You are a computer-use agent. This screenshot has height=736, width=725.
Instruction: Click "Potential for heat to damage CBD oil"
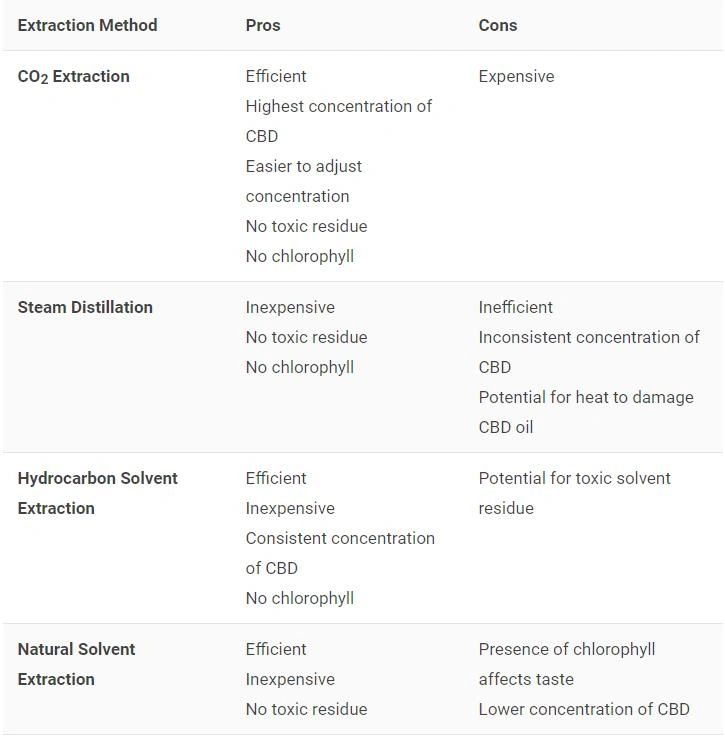(x=585, y=412)
